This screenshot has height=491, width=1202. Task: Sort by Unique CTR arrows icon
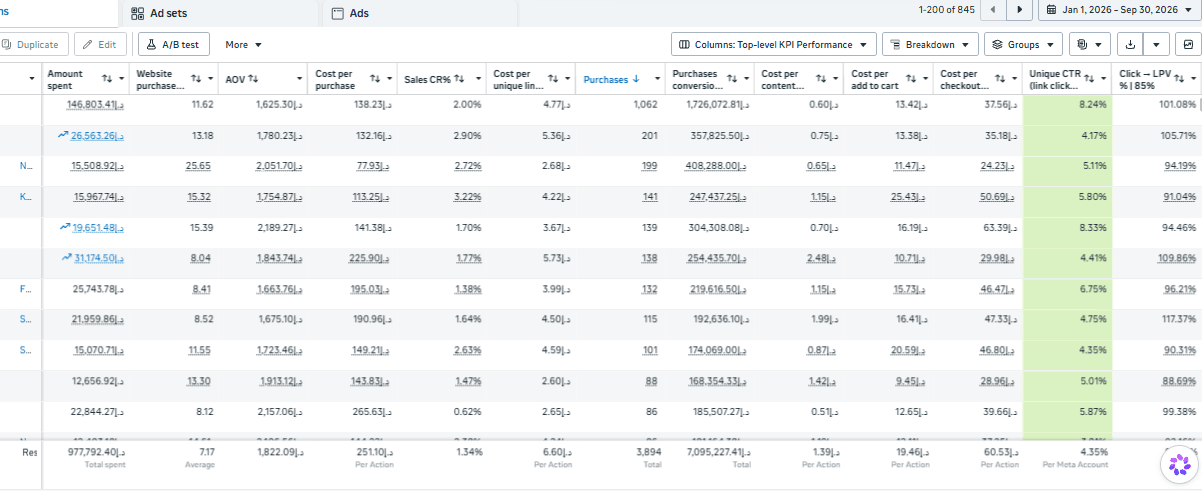click(1089, 78)
